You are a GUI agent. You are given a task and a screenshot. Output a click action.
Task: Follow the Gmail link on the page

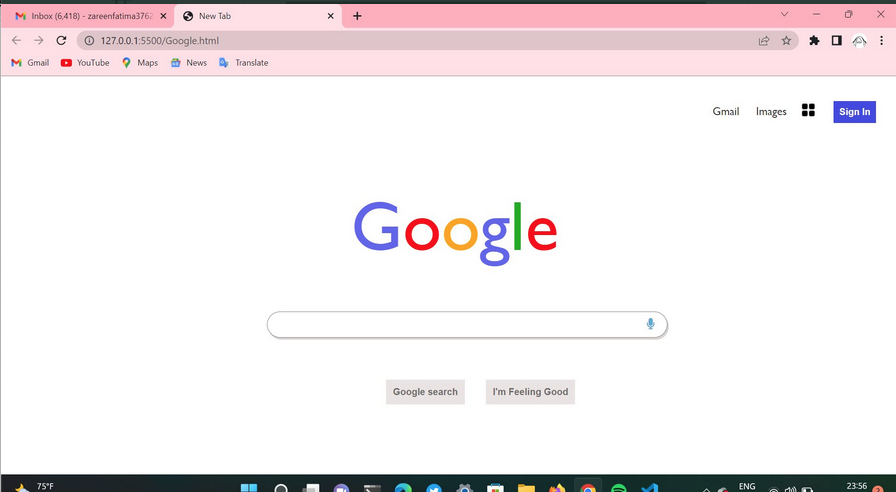point(726,111)
